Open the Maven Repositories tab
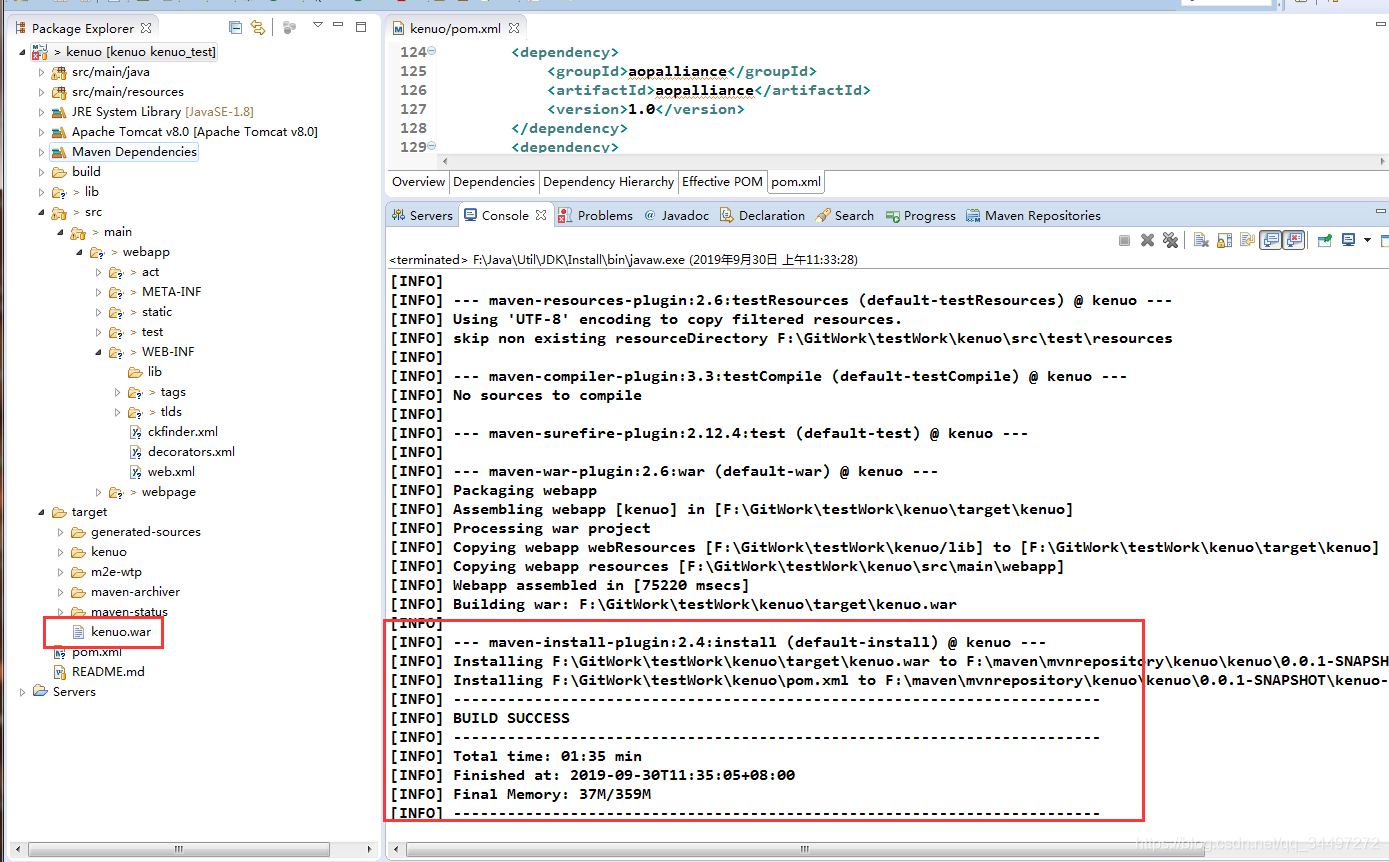 point(1033,215)
